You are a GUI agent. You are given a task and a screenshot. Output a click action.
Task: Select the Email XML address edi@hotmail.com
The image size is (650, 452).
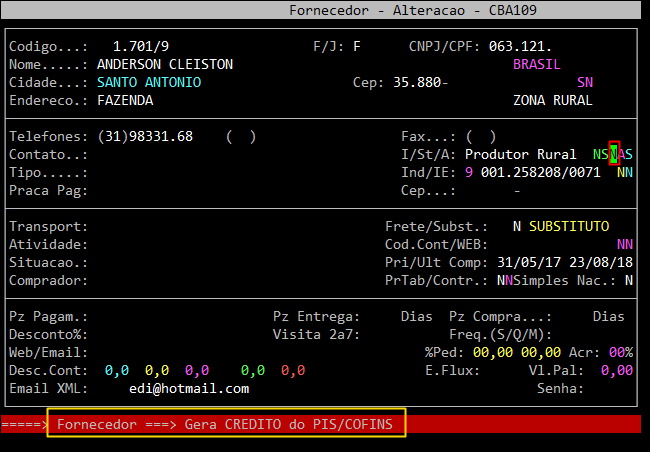click(x=189, y=388)
